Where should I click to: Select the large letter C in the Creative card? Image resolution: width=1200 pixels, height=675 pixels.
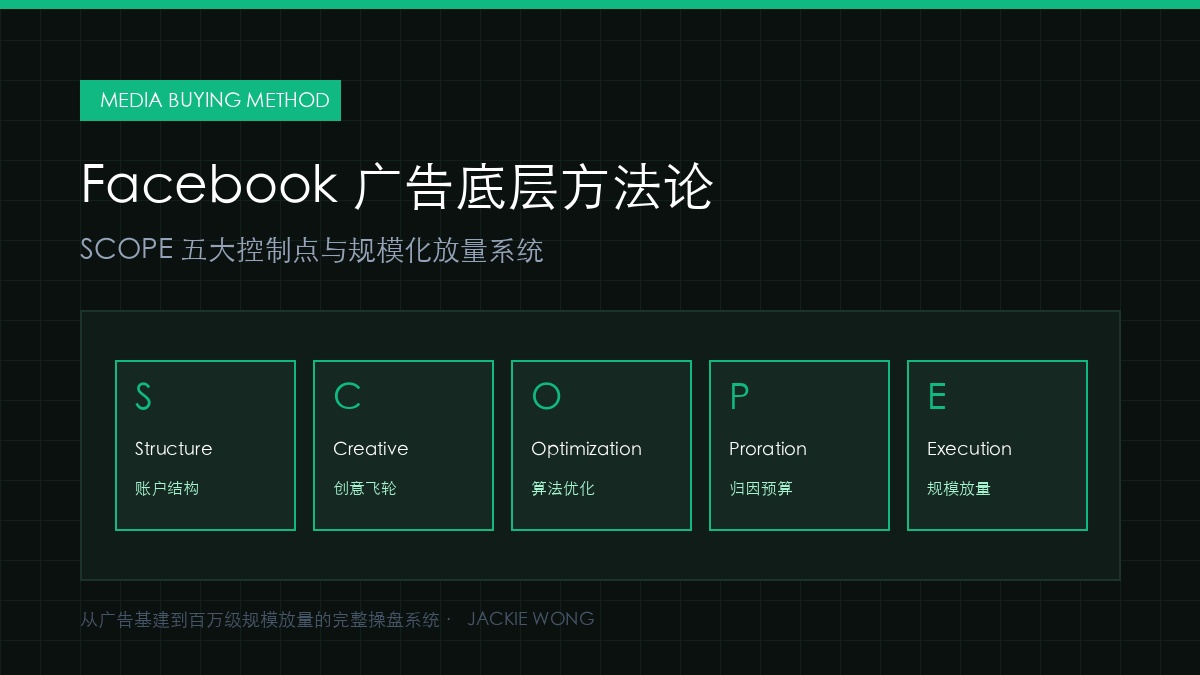pyautogui.click(x=347, y=397)
